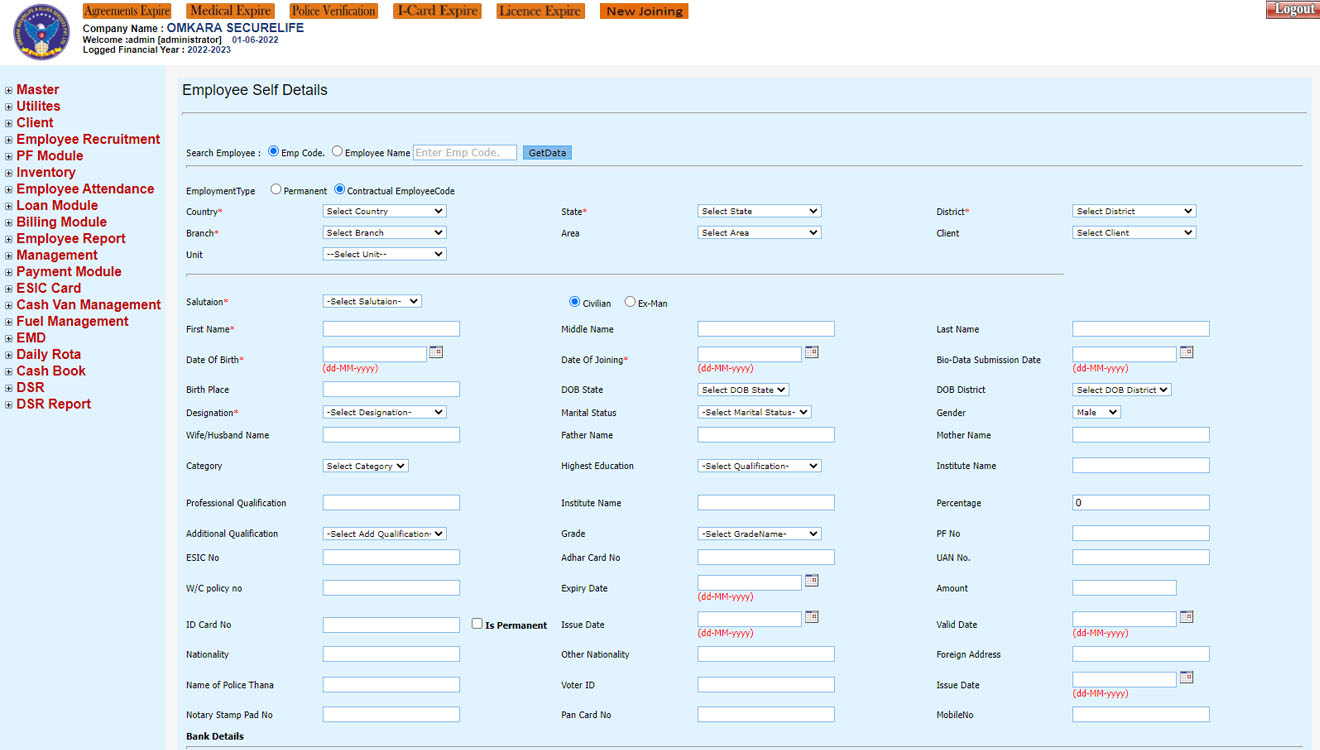The height and width of the screenshot is (750, 1320).
Task: Open the Select Country dropdown
Action: point(384,211)
